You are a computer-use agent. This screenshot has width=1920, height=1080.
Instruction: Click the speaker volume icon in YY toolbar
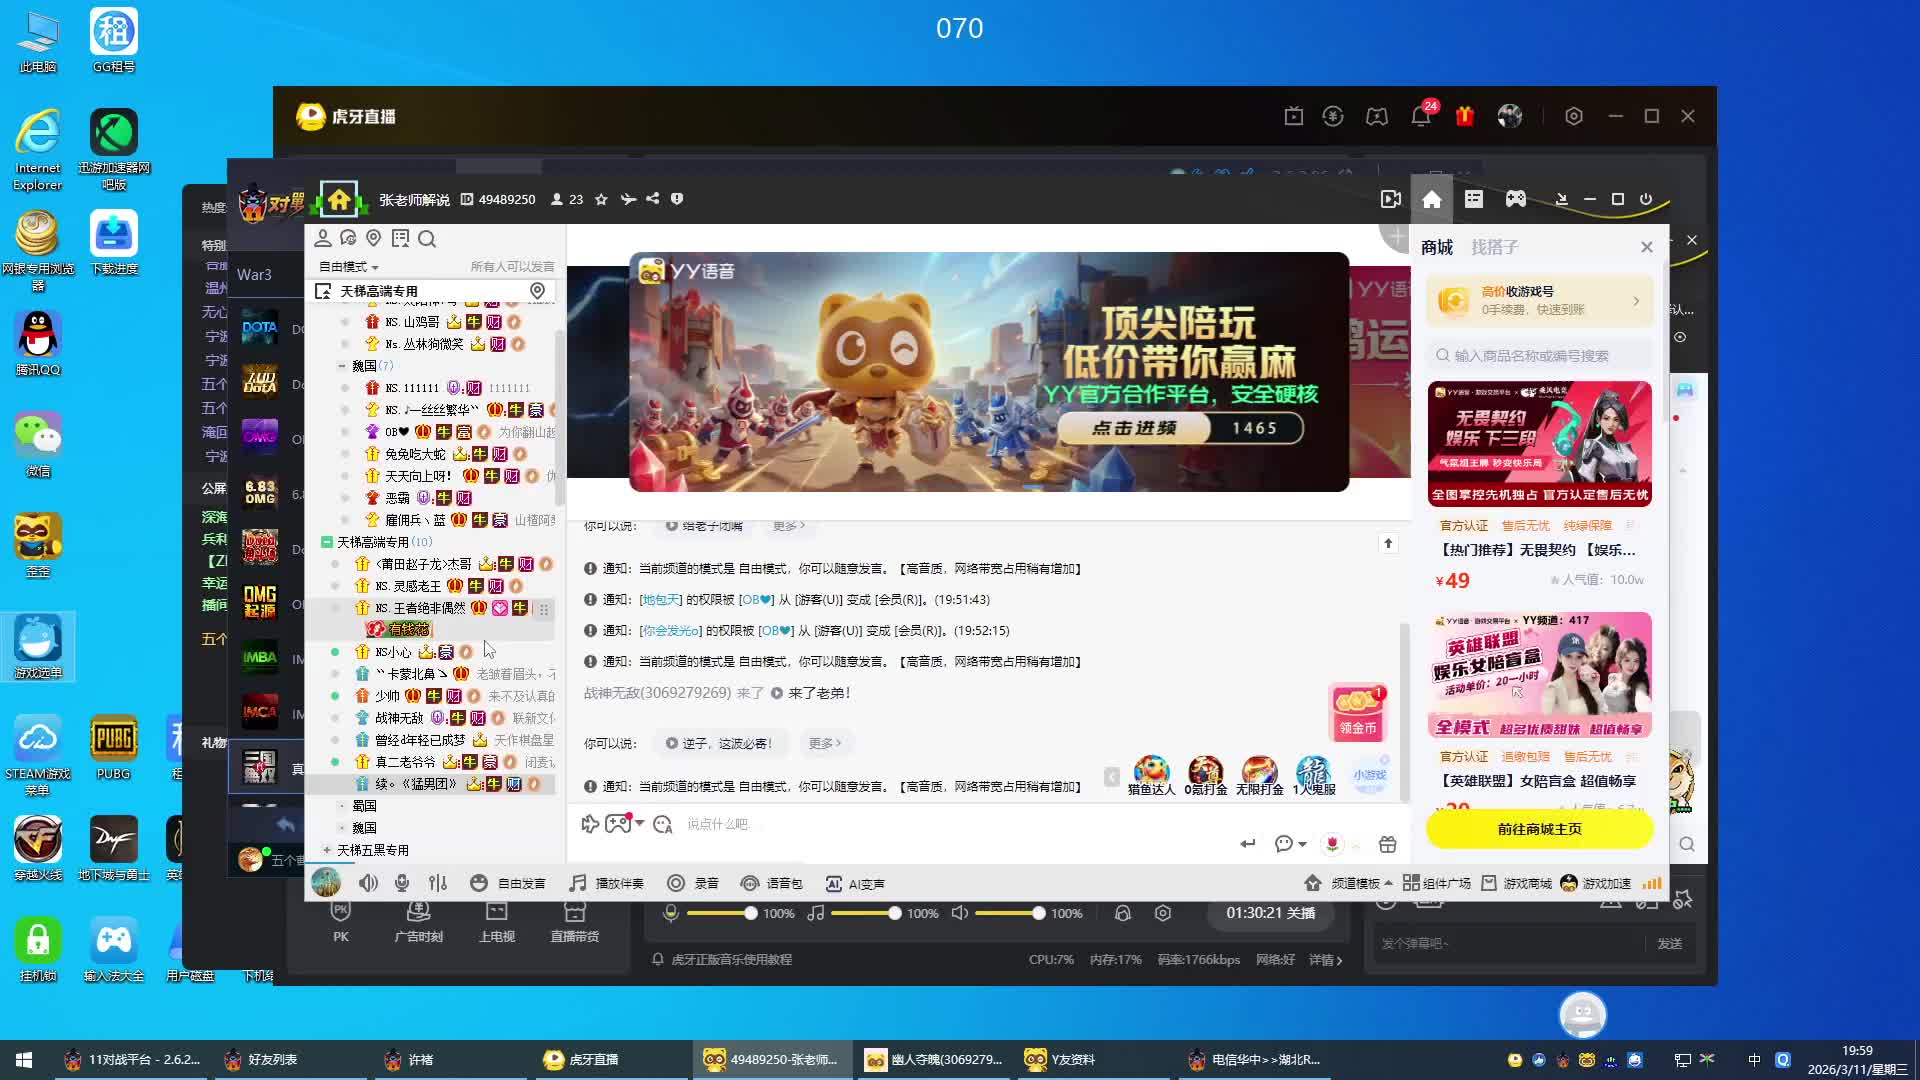[368, 883]
